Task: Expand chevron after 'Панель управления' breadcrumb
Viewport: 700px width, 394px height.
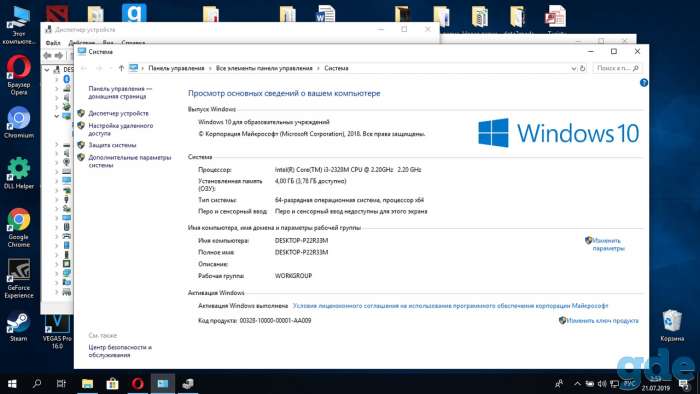Action: pos(210,68)
